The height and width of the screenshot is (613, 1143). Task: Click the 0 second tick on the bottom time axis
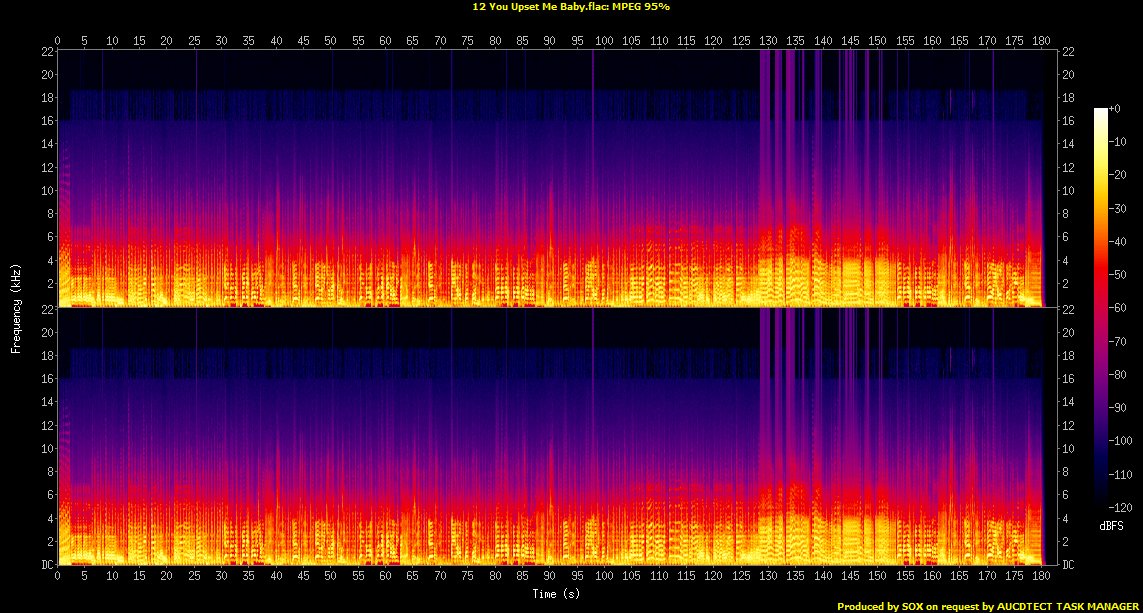(x=58, y=576)
